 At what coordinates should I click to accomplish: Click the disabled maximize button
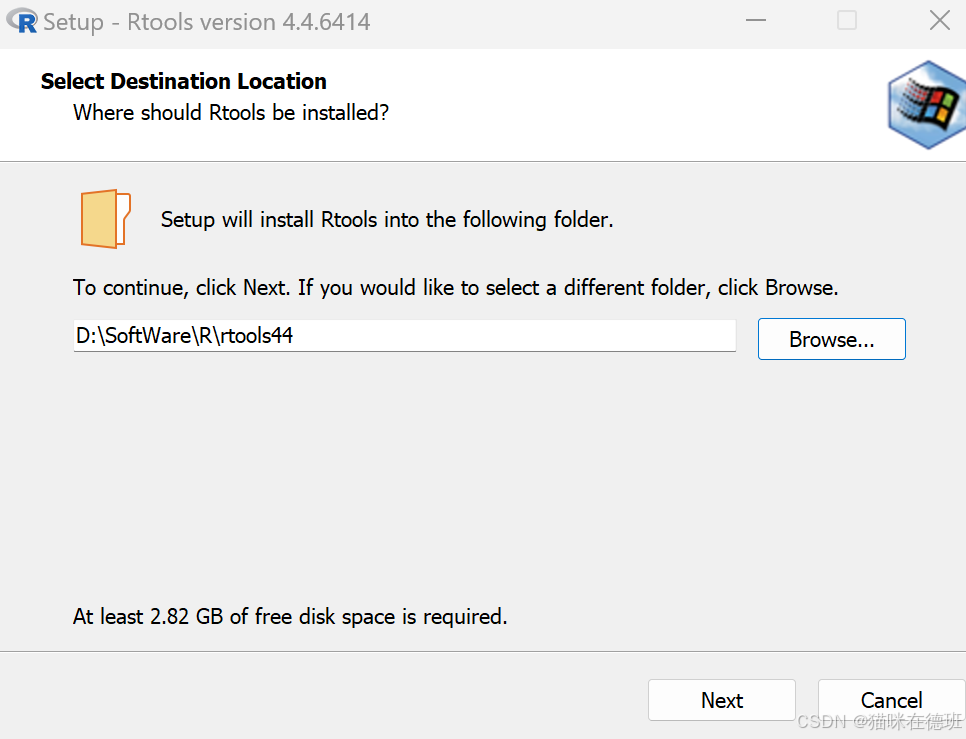tap(846, 20)
